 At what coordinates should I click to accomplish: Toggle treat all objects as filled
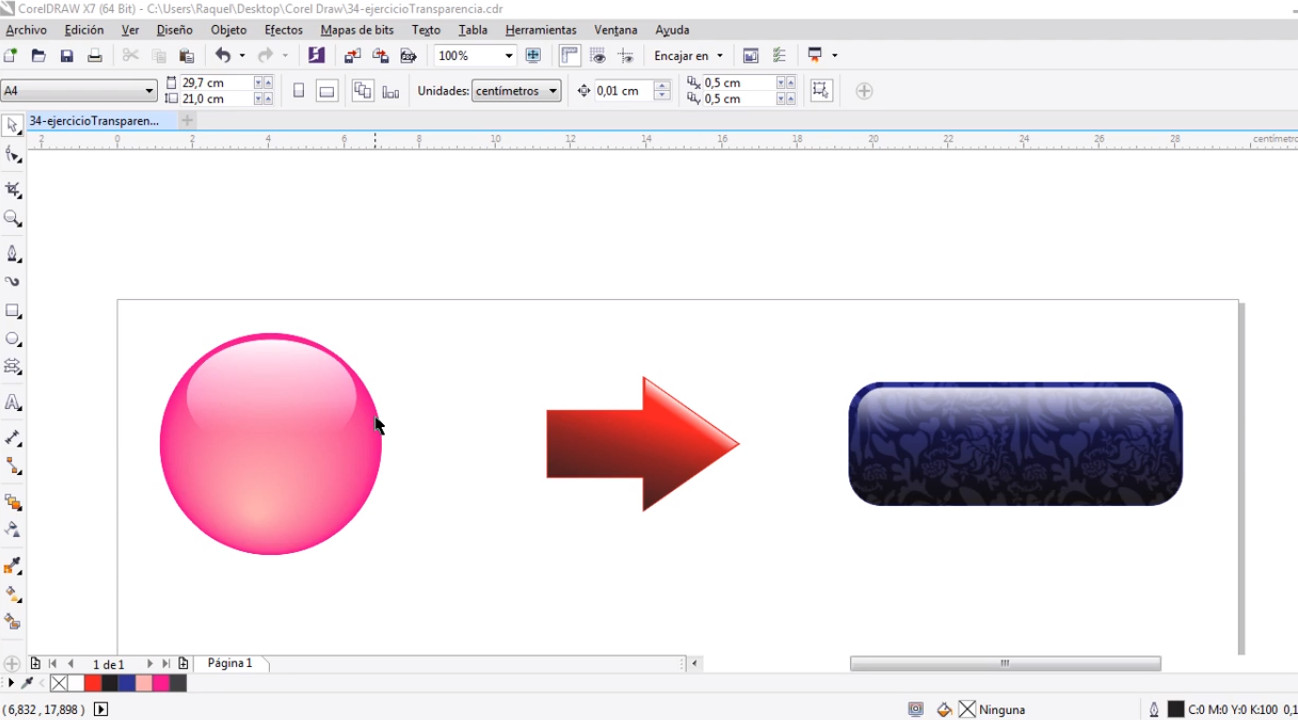pos(821,90)
